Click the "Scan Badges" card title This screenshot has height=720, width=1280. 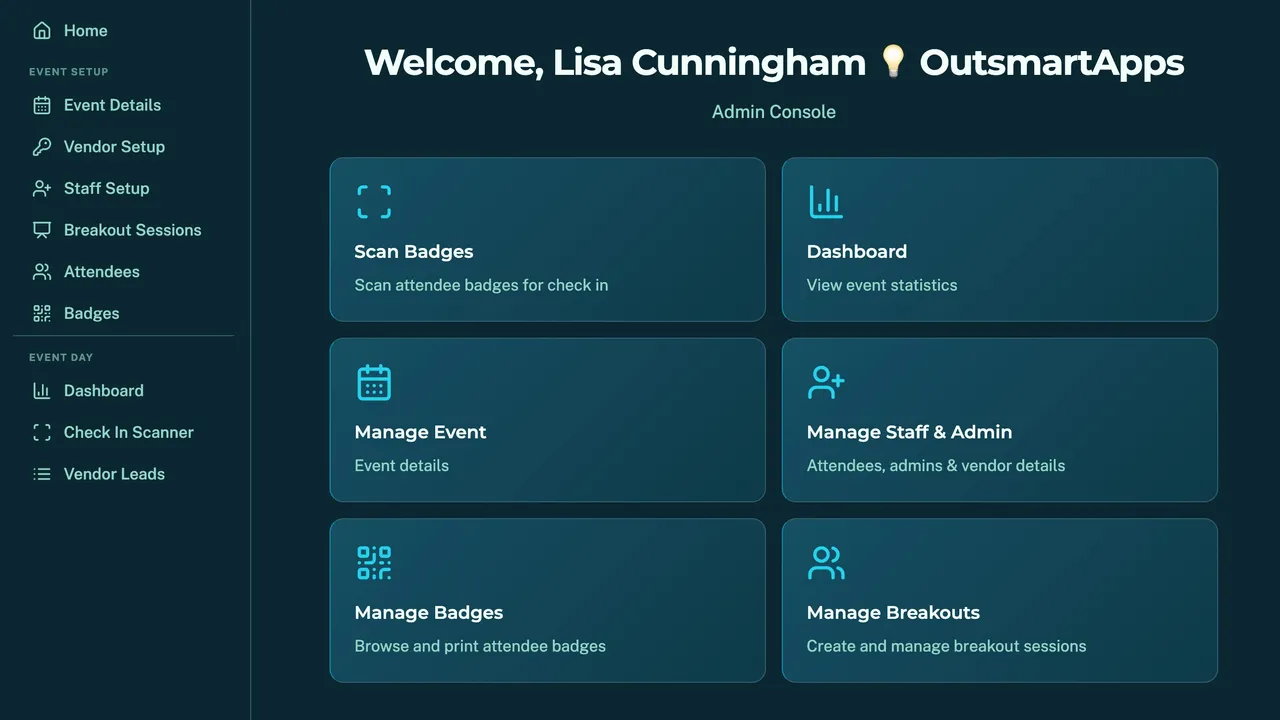tap(414, 252)
